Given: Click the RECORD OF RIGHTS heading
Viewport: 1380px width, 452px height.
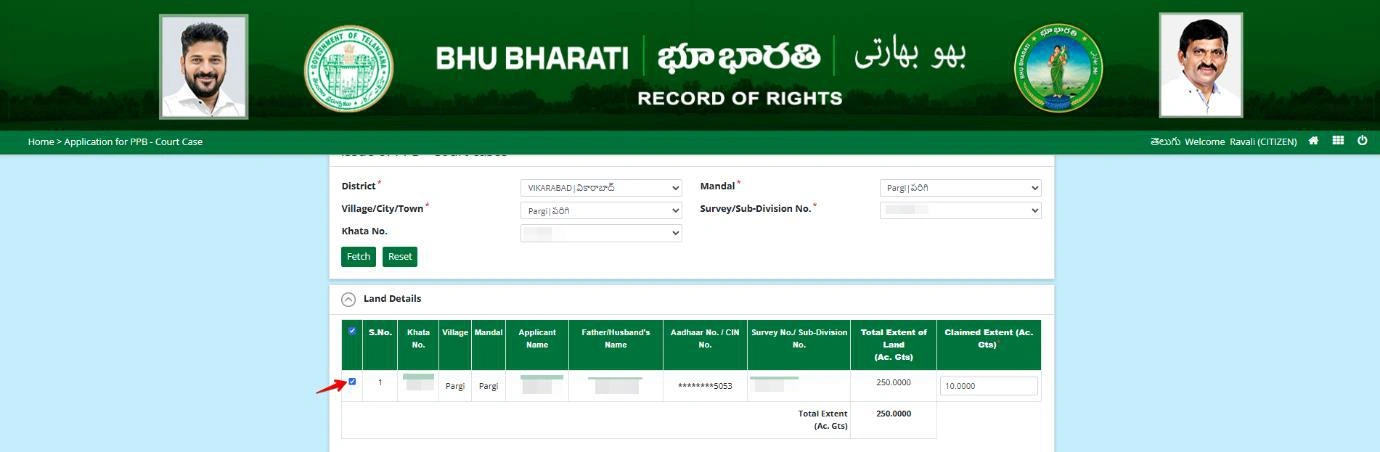Looking at the screenshot, I should pyautogui.click(x=740, y=98).
